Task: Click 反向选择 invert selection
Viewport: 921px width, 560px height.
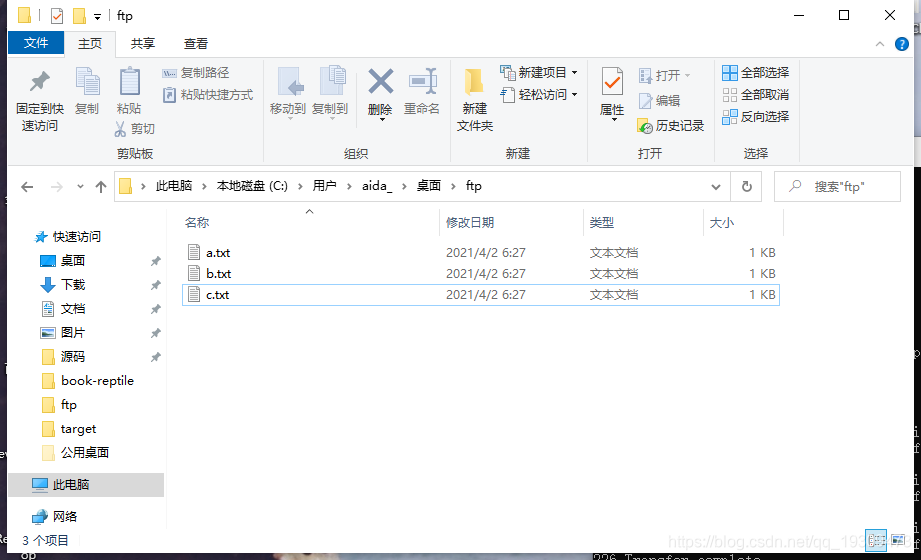Action: (755, 117)
